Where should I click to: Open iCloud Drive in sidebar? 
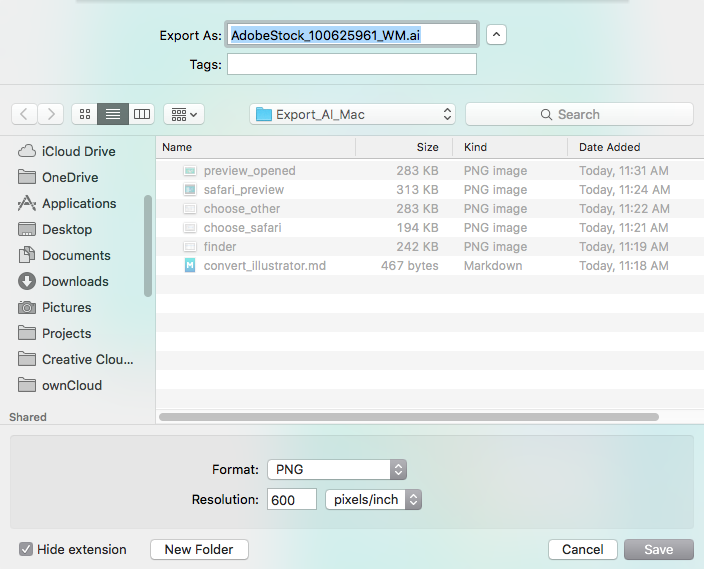point(78,152)
